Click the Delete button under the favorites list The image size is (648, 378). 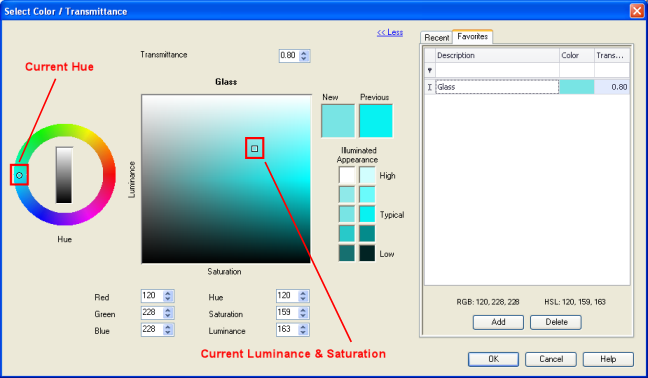(x=556, y=322)
